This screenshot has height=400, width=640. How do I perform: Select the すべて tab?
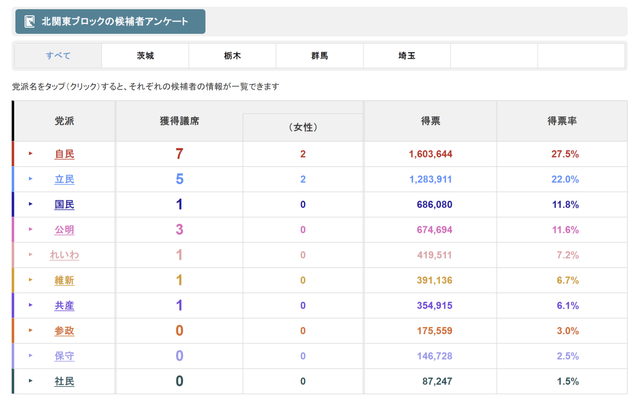[58, 56]
